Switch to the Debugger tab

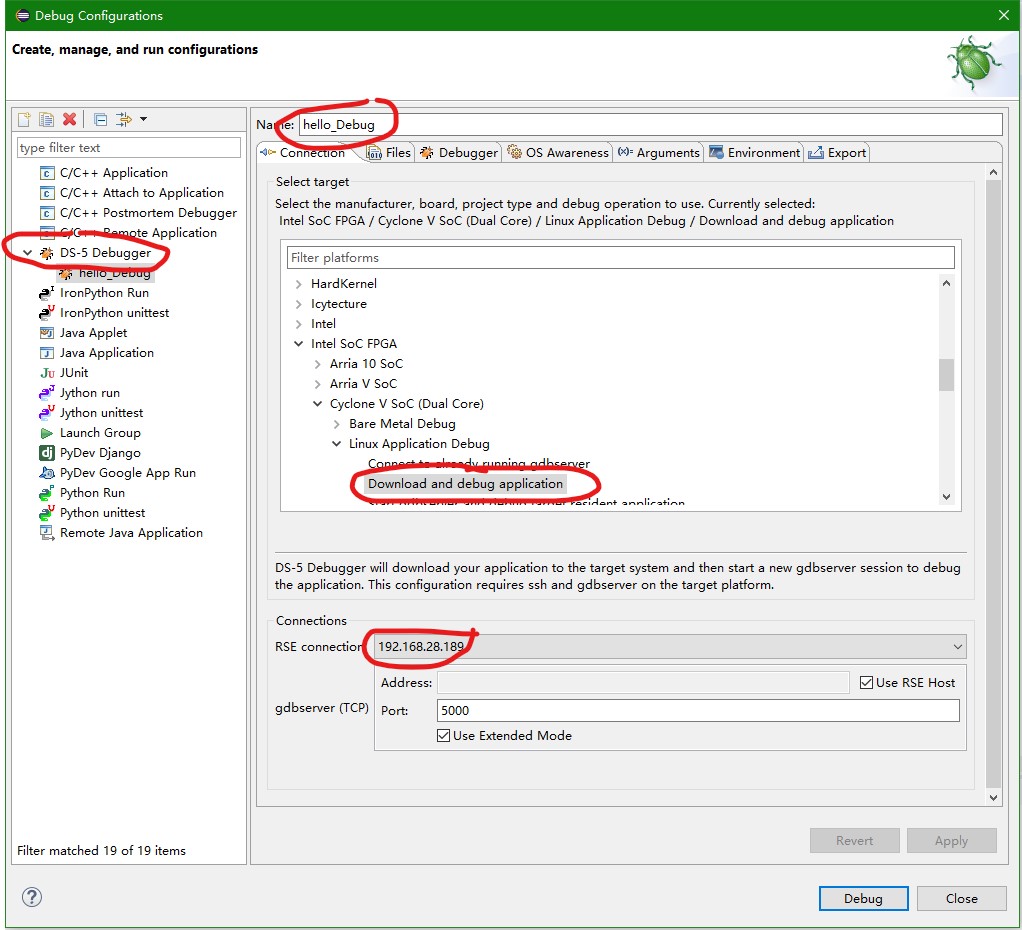coord(459,153)
